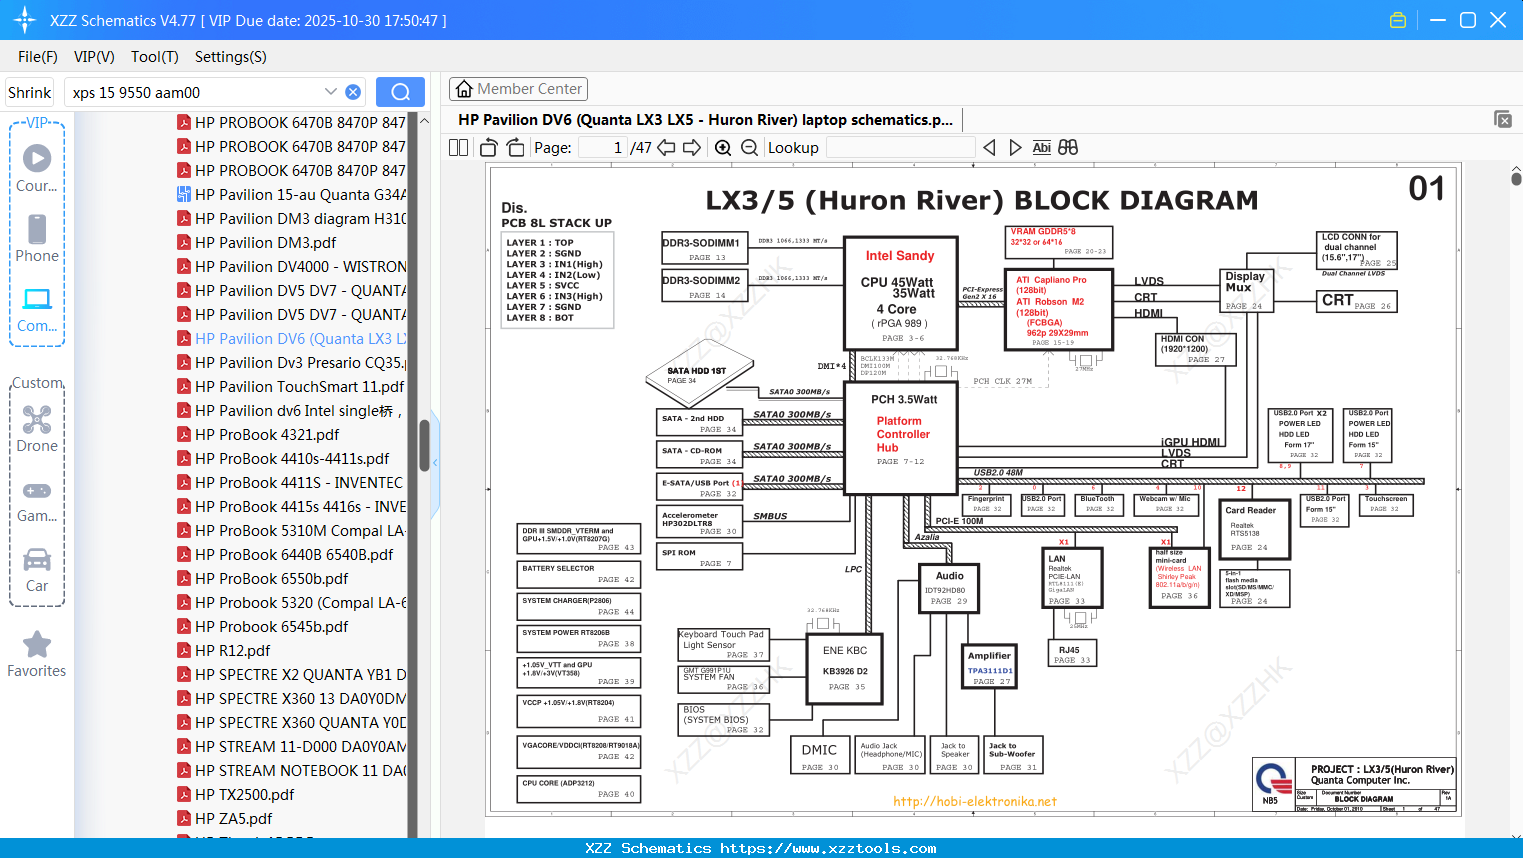The height and width of the screenshot is (858, 1523).
Task: Click the blue search button
Action: (400, 92)
